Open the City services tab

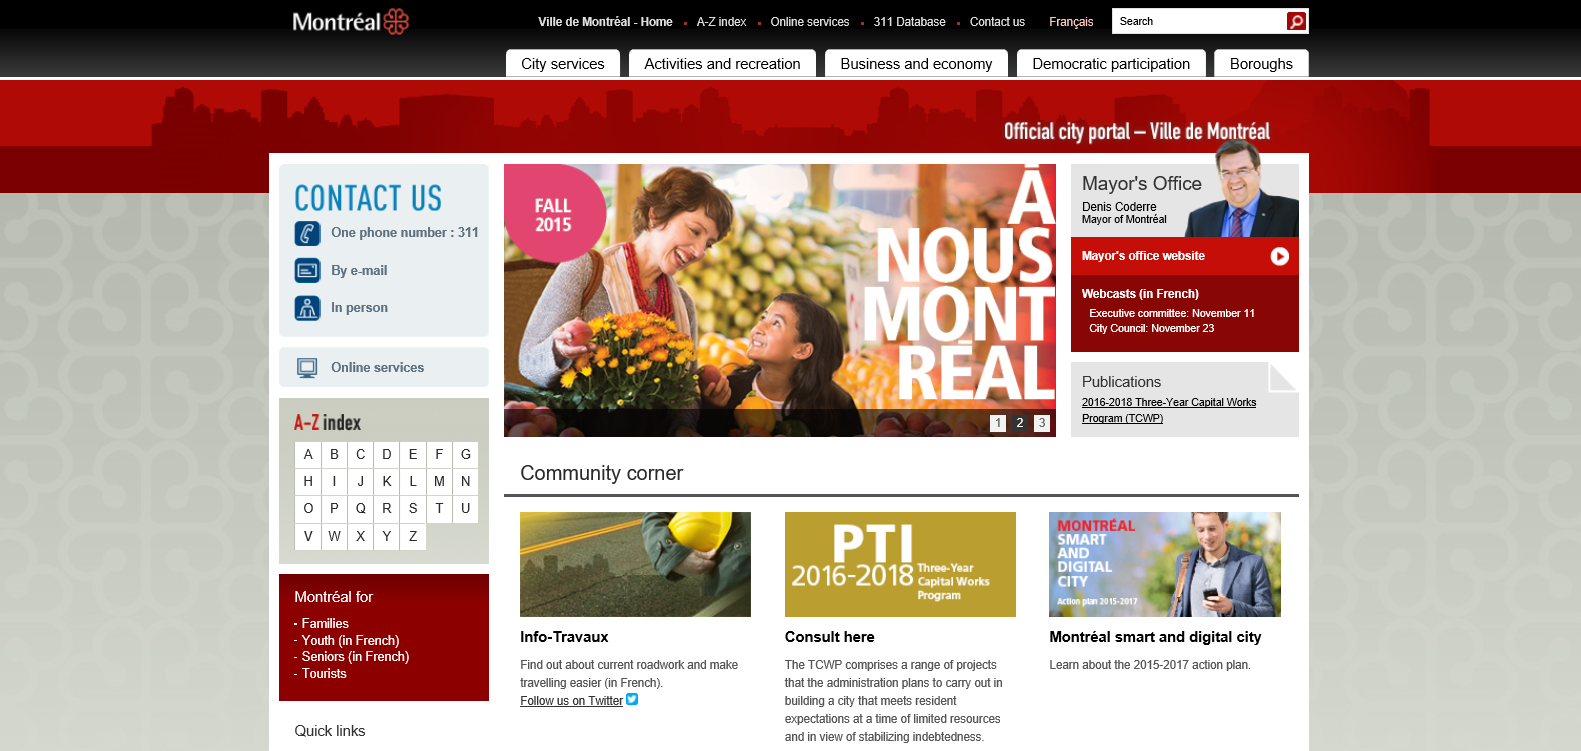(563, 63)
